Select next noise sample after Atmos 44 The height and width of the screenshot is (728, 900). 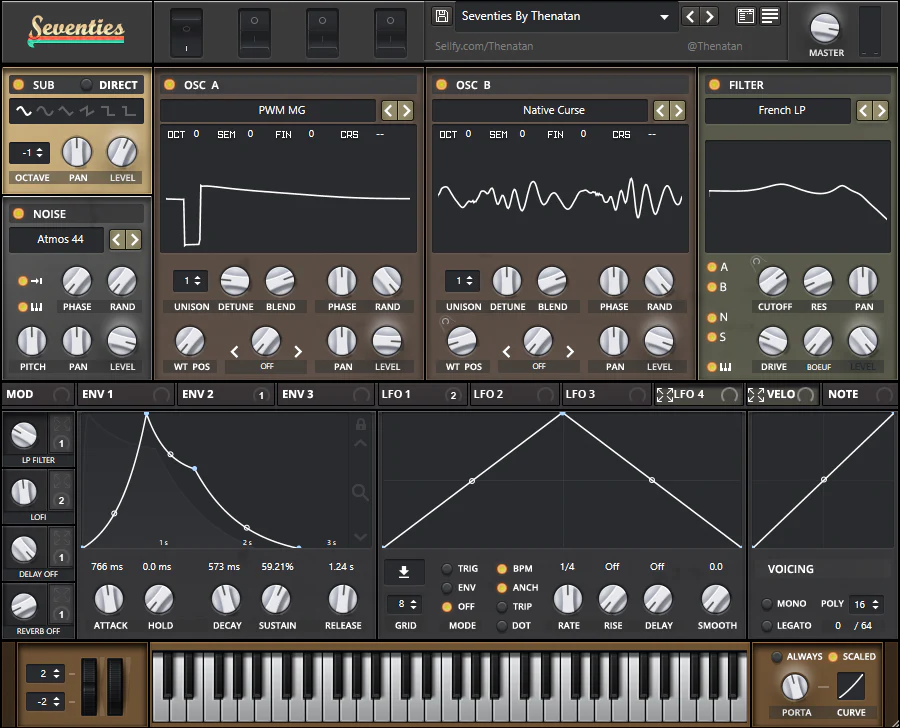click(x=134, y=239)
